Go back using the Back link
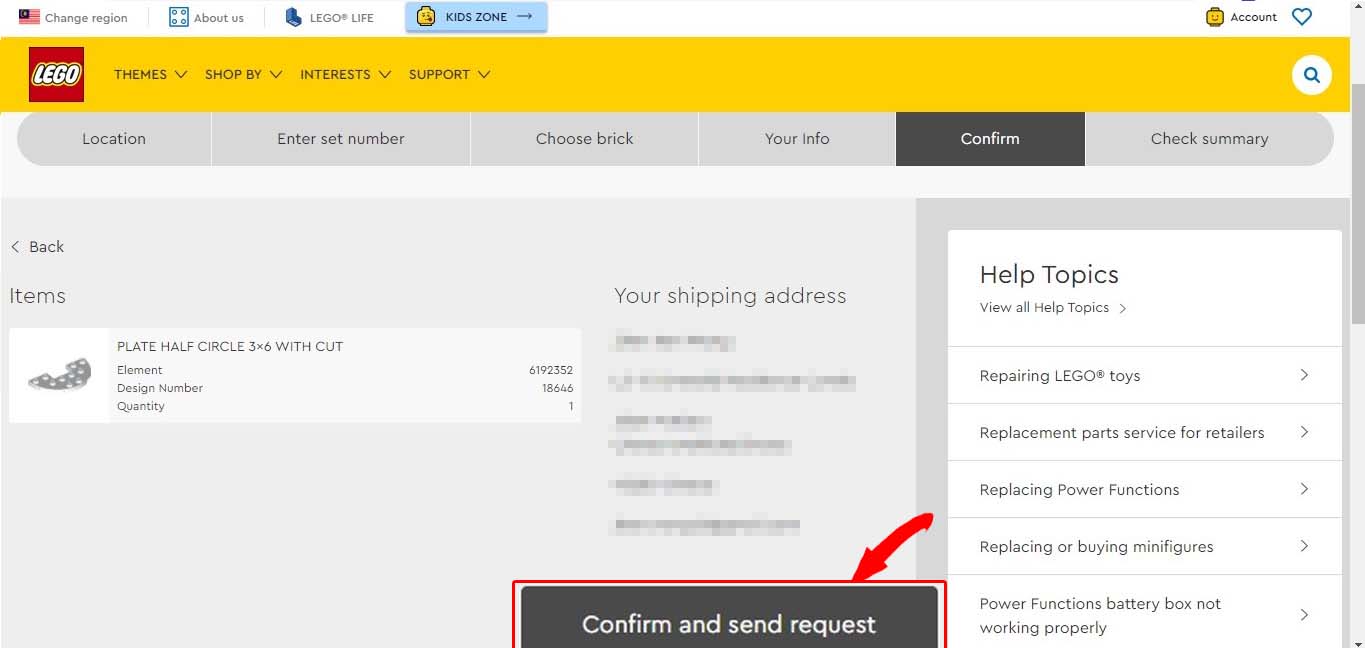This screenshot has width=1365, height=648. point(38,247)
